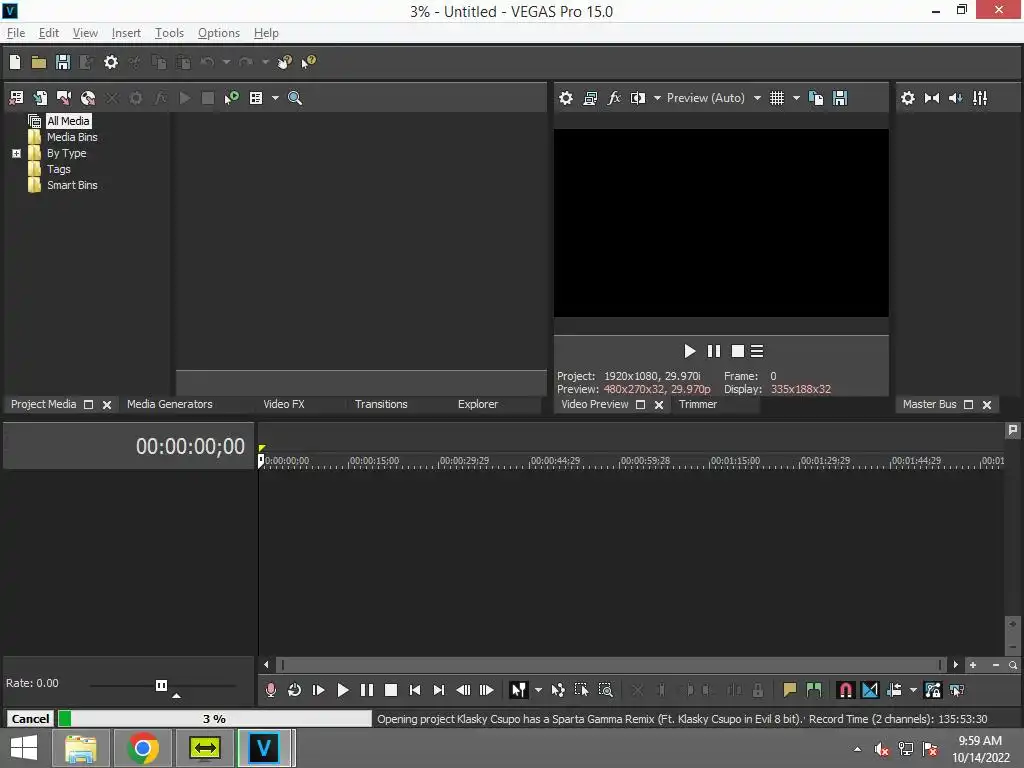Screen dimensions: 1024x768
Task: Open the Redo history dropdown arrow
Action: pyautogui.click(x=265, y=62)
